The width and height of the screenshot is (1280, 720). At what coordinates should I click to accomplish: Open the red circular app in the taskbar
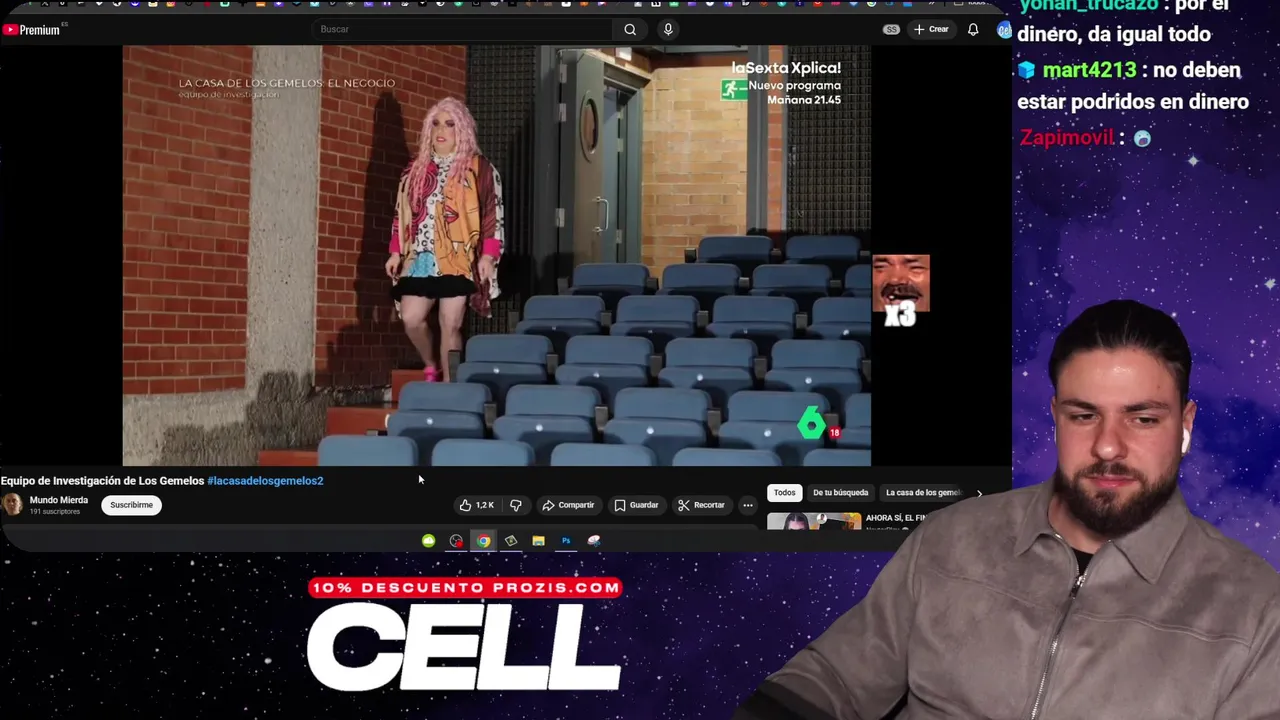pyautogui.click(x=456, y=541)
